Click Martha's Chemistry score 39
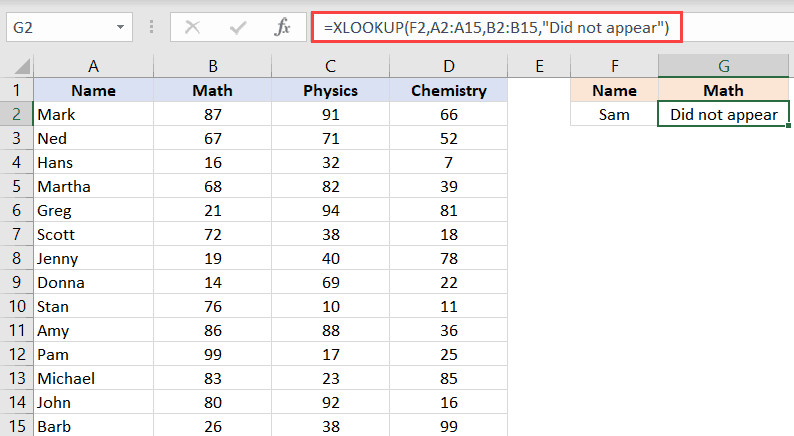 [449, 186]
